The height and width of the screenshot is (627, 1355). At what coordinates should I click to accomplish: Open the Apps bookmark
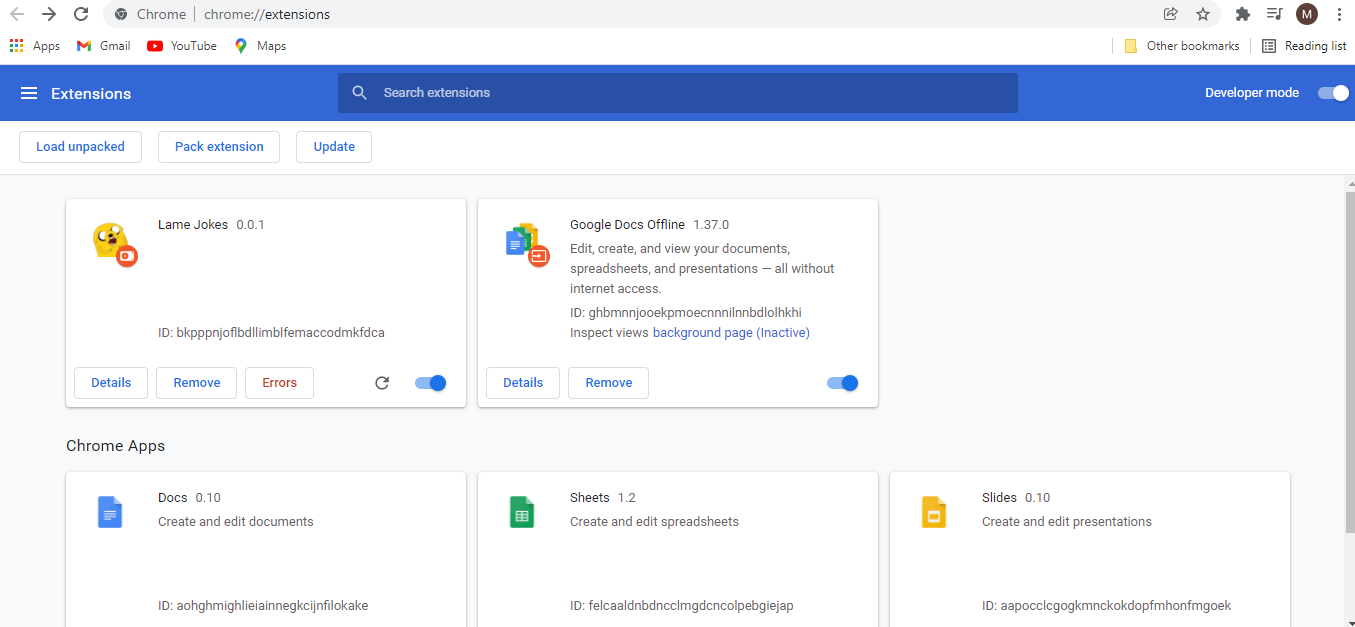point(35,46)
